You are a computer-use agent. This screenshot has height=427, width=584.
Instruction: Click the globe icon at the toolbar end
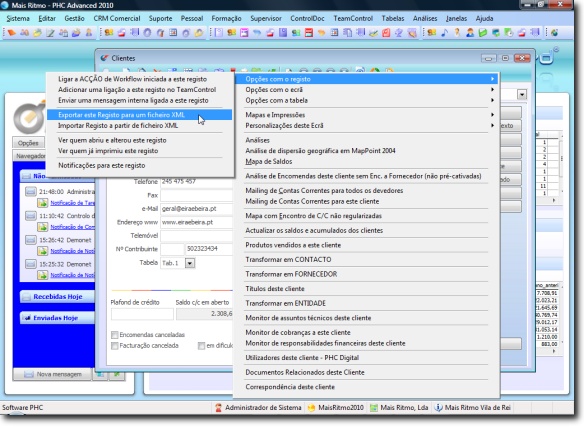[555, 33]
